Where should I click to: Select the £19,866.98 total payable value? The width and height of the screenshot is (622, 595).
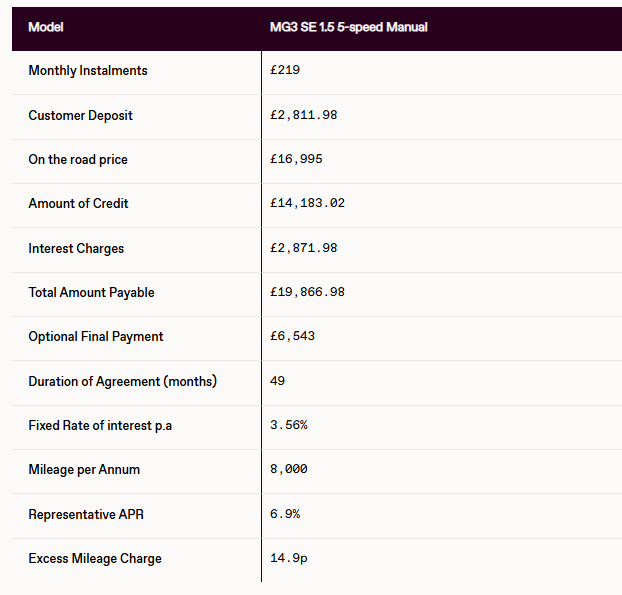click(307, 292)
